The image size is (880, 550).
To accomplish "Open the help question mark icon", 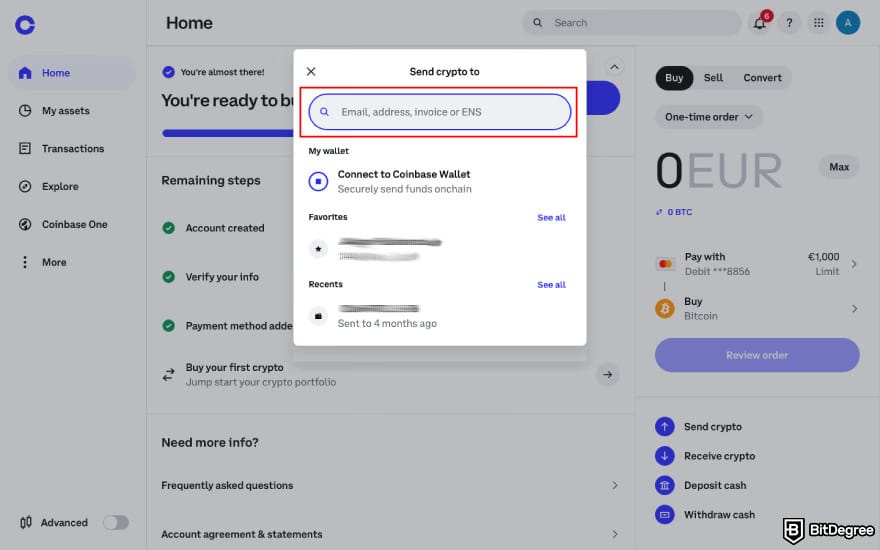I will tap(789, 23).
